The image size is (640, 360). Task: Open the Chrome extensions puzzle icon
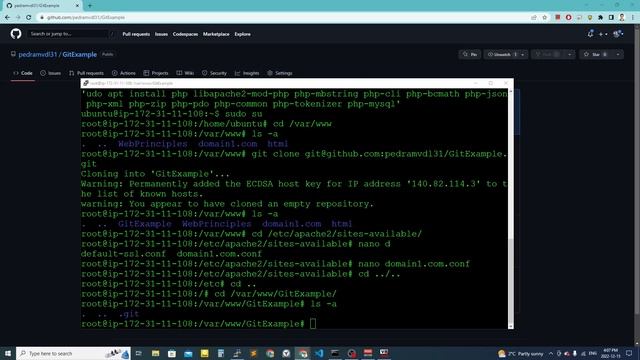pos(600,18)
